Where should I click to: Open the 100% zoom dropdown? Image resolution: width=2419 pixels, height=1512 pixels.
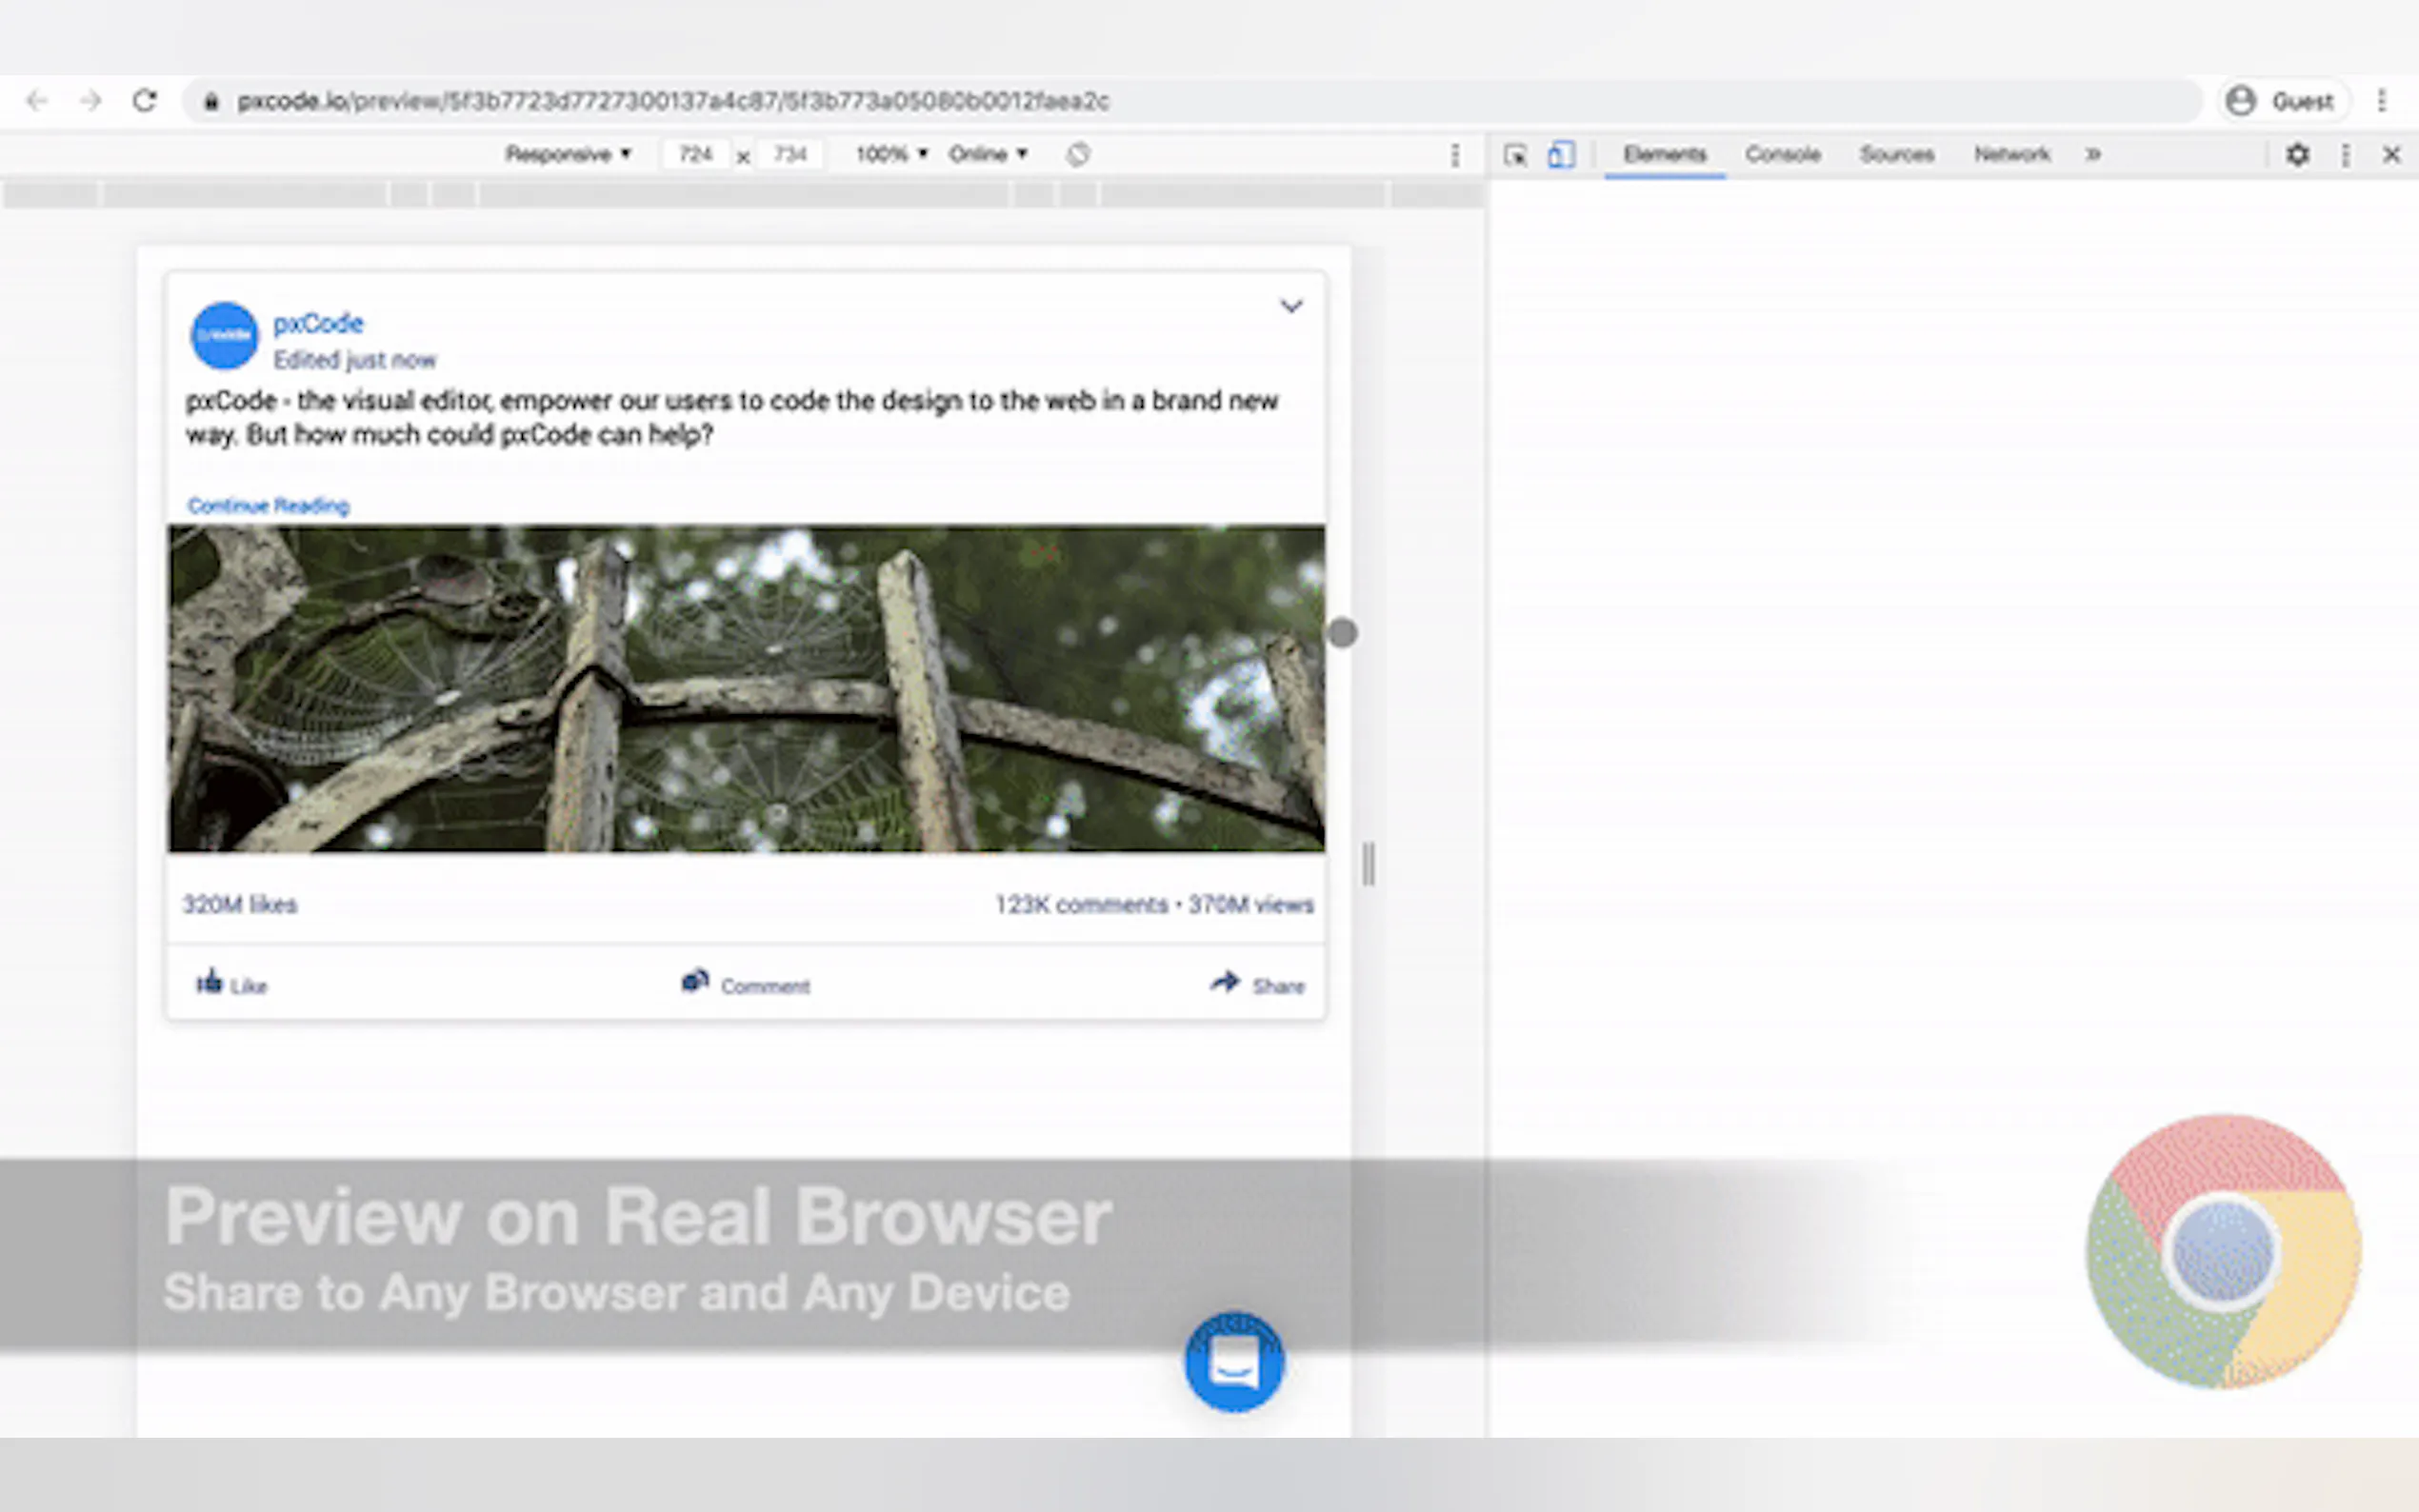[890, 154]
